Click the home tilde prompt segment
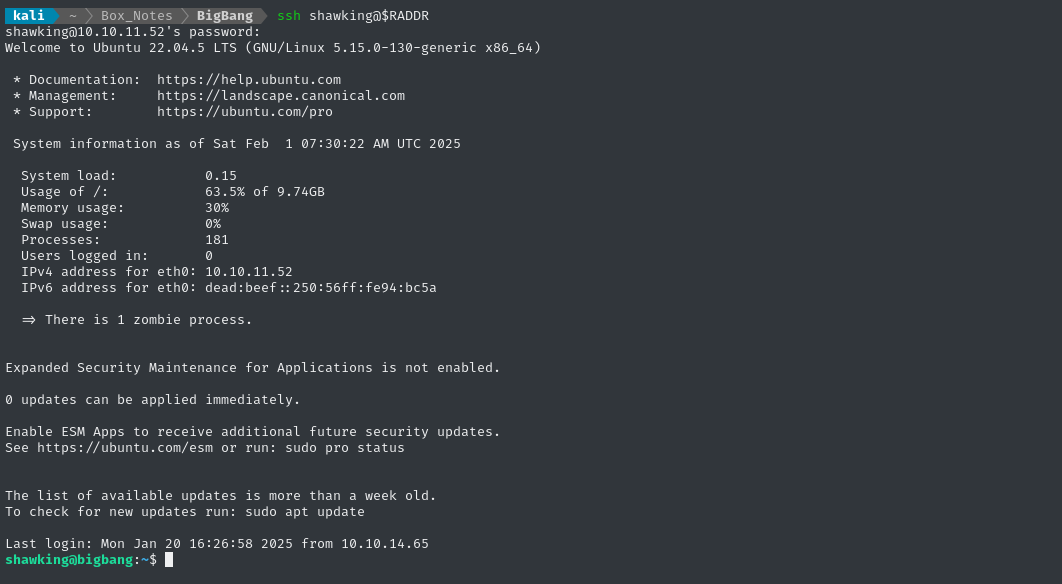 (73, 16)
